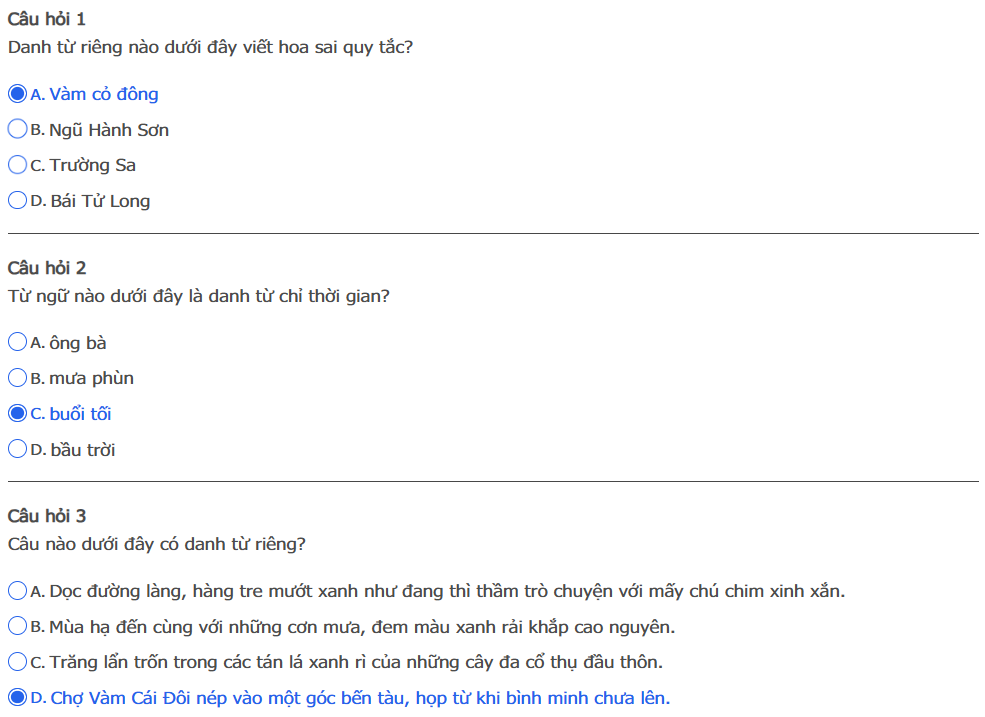Choose option D. bầu trời
The width and height of the screenshot is (985, 717).
pyautogui.click(x=17, y=450)
